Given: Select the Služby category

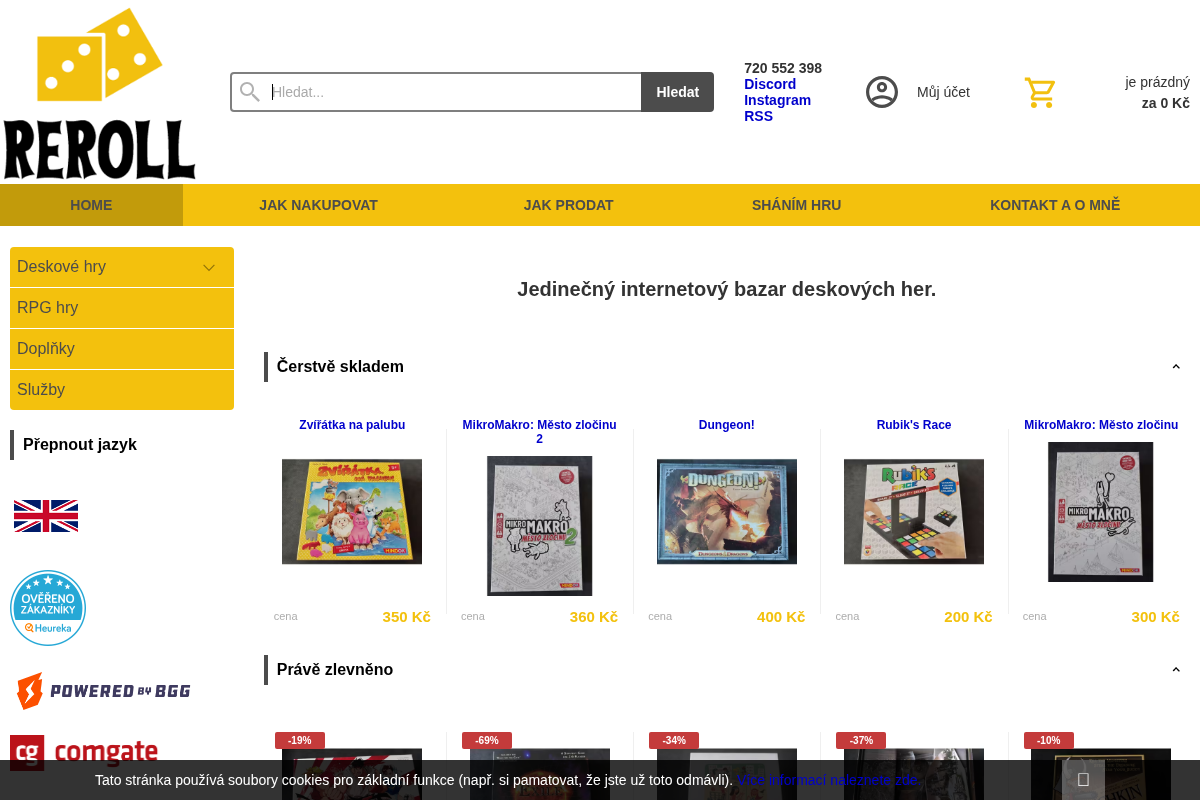Looking at the screenshot, I should pos(122,390).
